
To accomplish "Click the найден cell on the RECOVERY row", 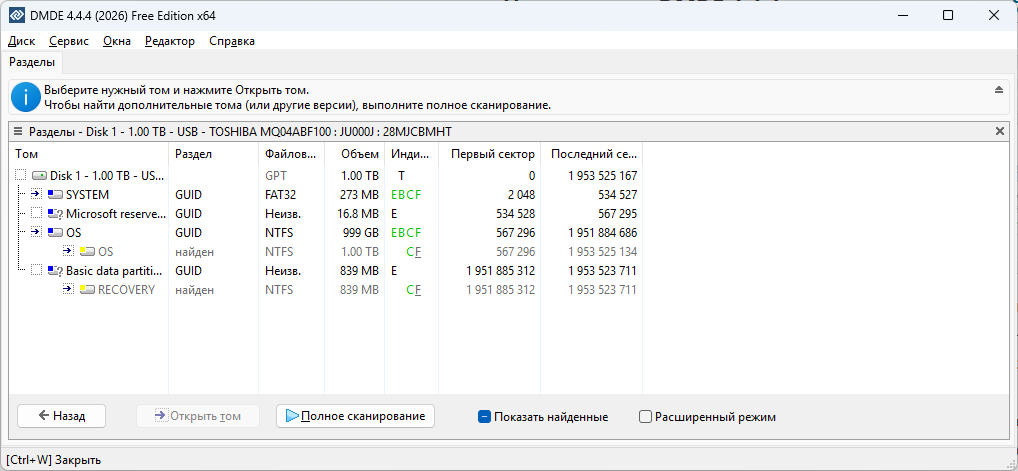I will tap(194, 290).
